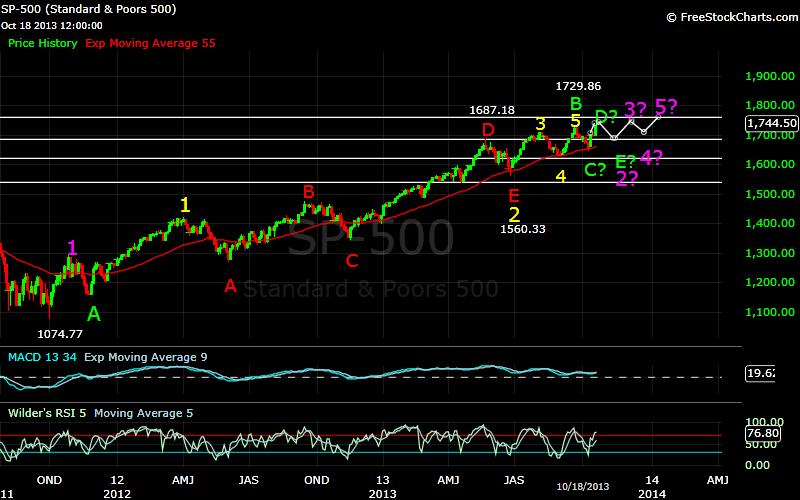Image resolution: width=800 pixels, height=500 pixels.
Task: Click the 2014 year label on time axis
Action: click(652, 494)
